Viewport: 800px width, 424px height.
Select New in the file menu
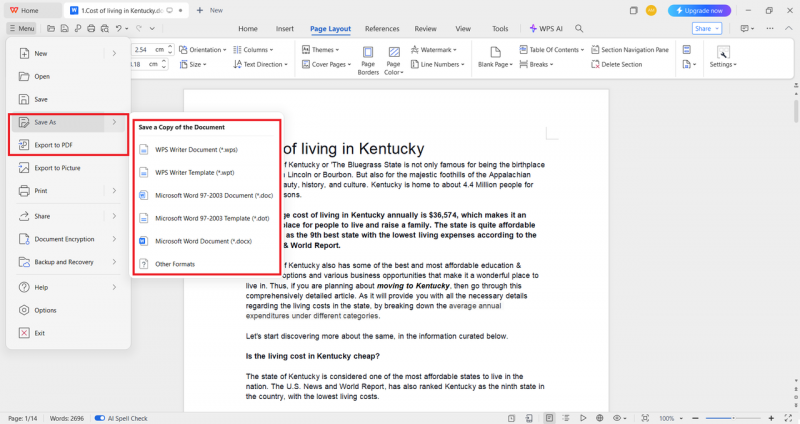coord(66,53)
